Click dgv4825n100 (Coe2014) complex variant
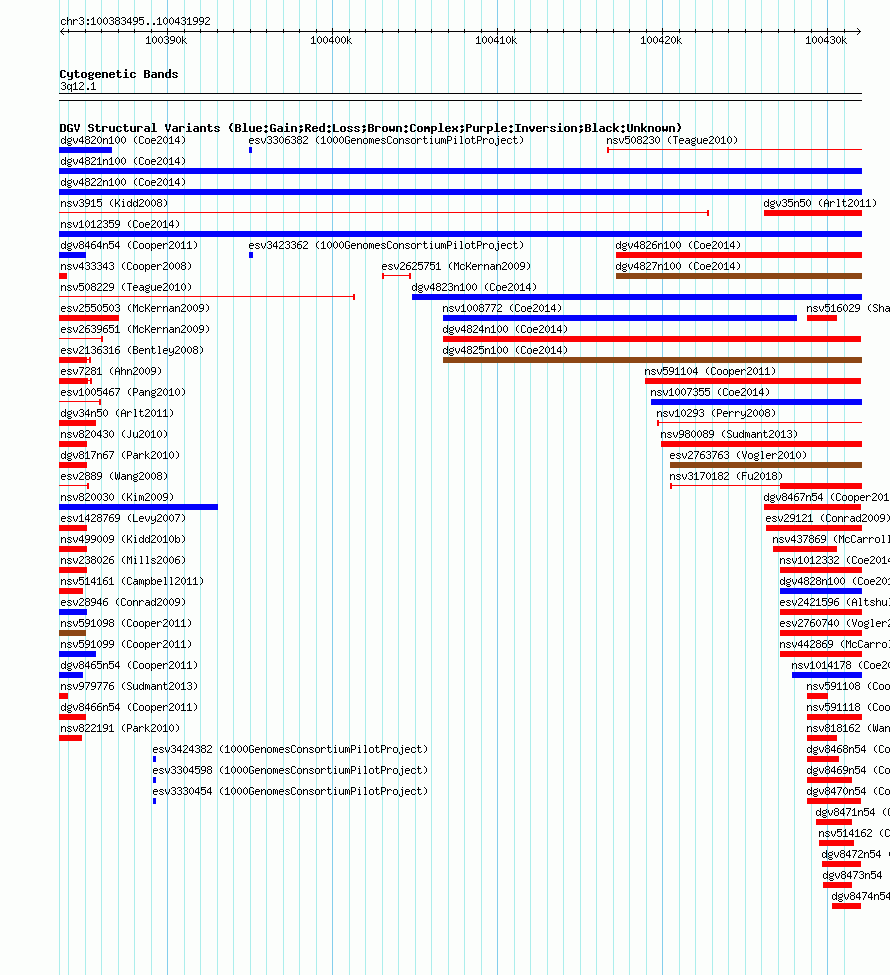The width and height of the screenshot is (890, 975). coord(505,351)
